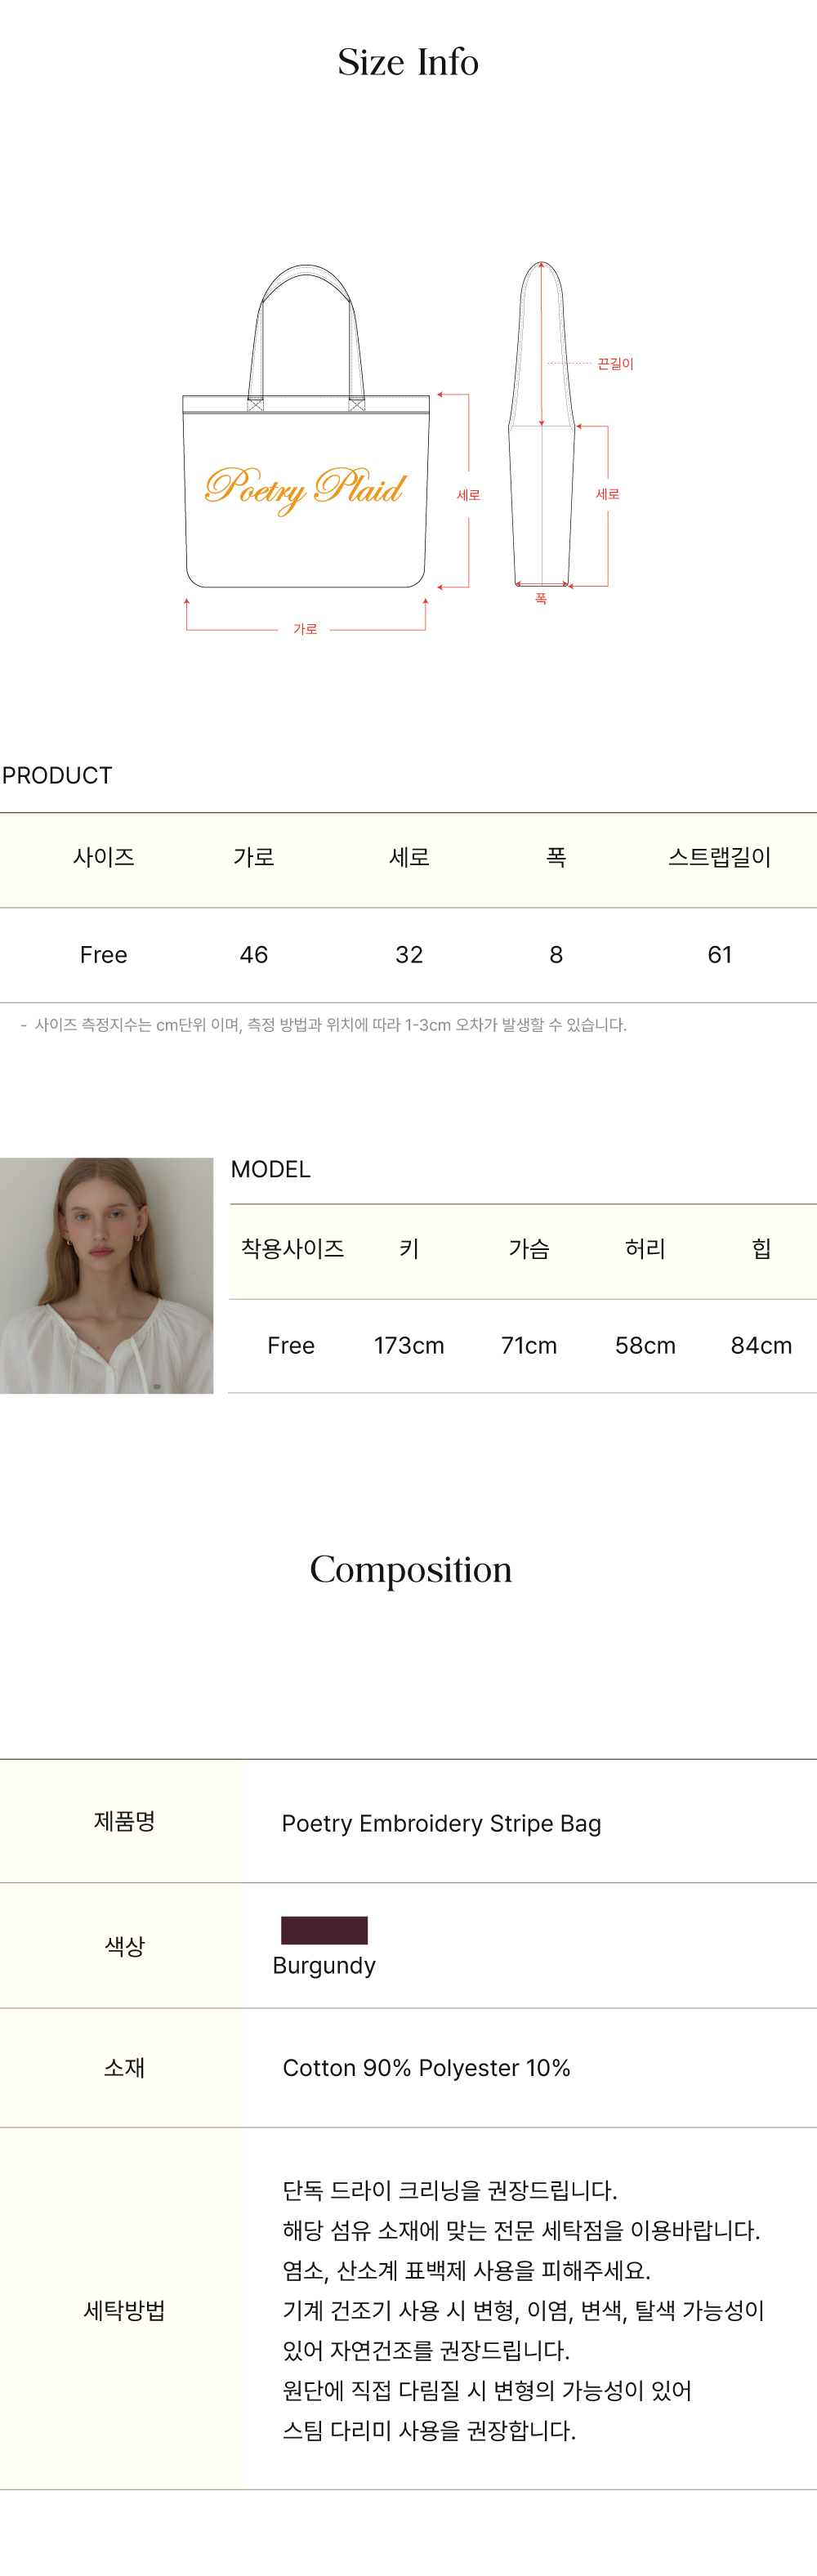Click the Size Info heading
This screenshot has width=817, height=2576.
pyautogui.click(x=408, y=62)
